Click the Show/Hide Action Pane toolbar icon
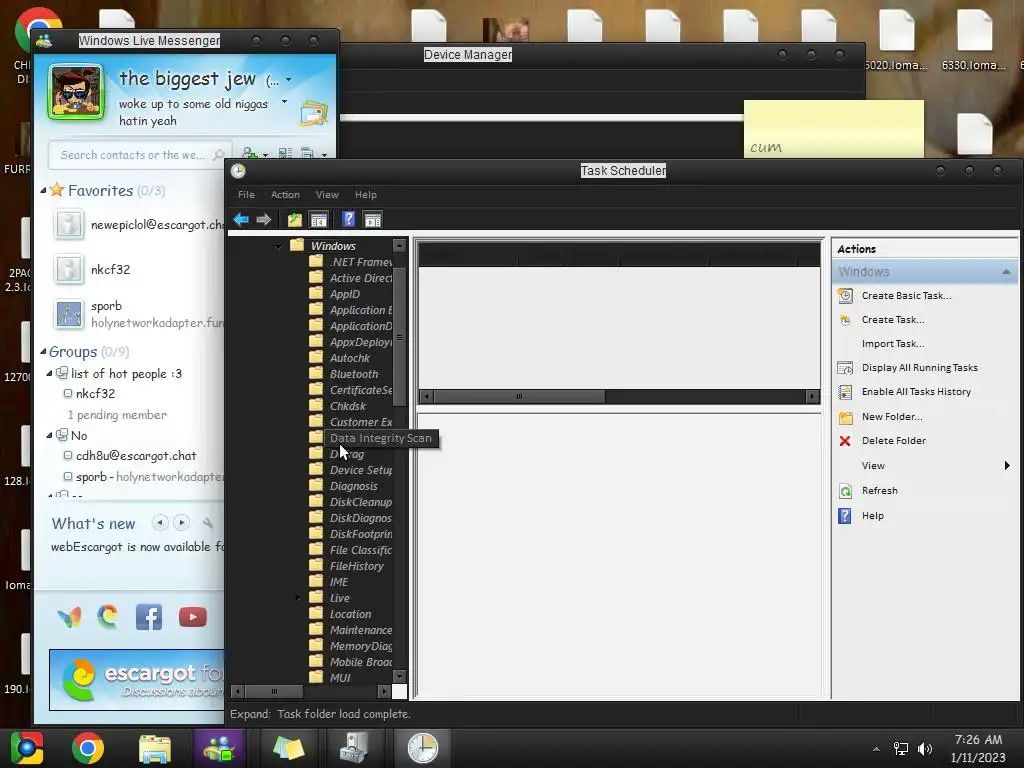 372,219
